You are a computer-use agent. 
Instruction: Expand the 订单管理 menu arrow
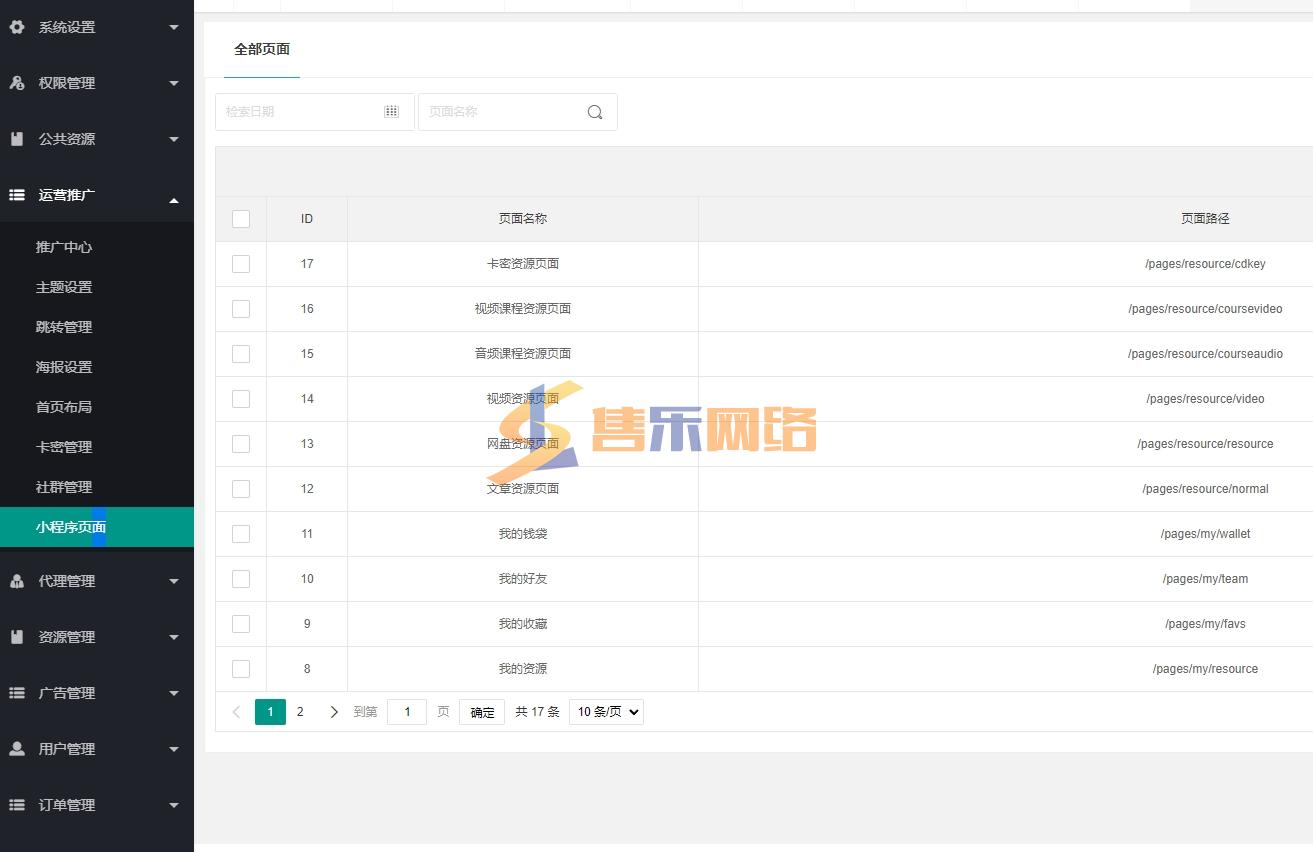(x=174, y=805)
